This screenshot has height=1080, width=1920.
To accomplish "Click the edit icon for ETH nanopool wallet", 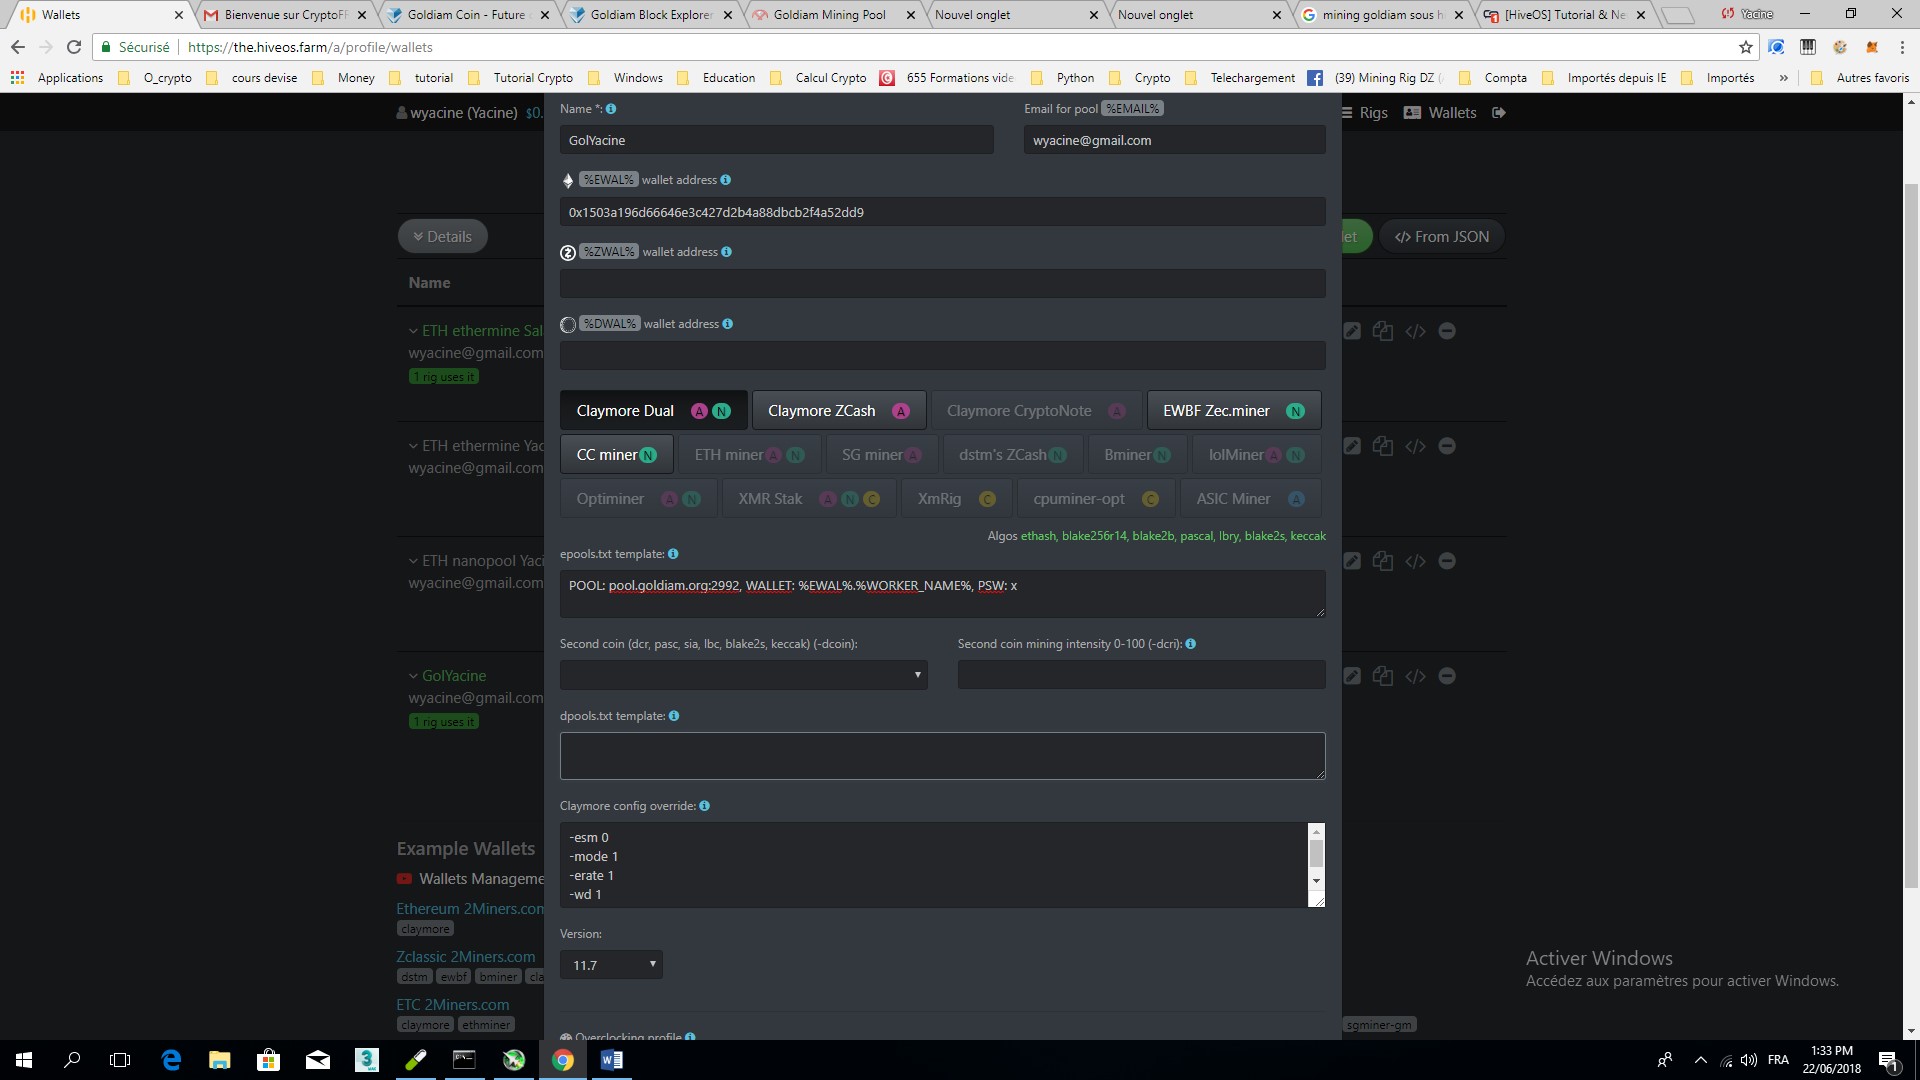I will pyautogui.click(x=1352, y=561).
